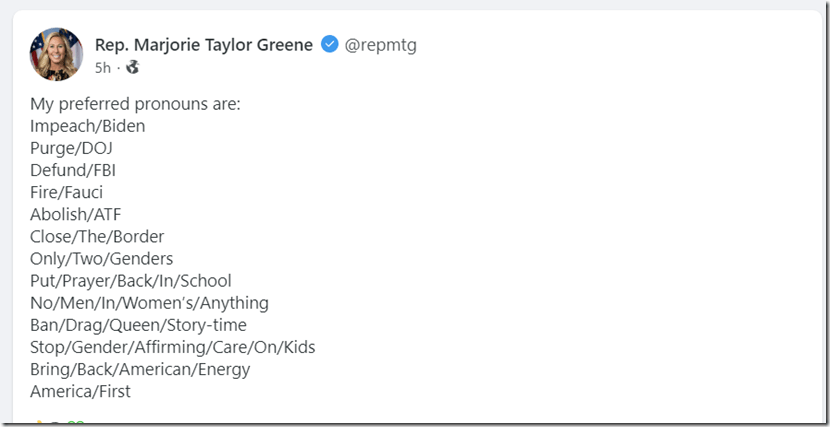Click the "Ban/Drag/Queen/Story-time" text line
Image resolution: width=830 pixels, height=427 pixels.
point(138,325)
